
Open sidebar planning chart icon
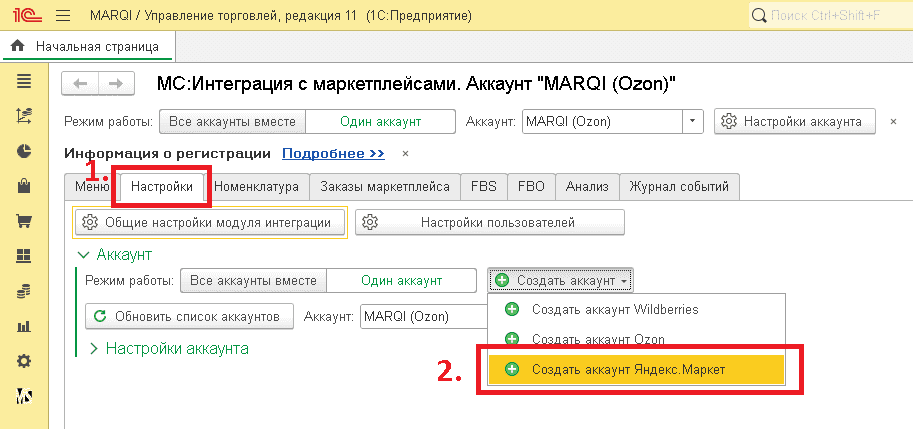(24, 116)
